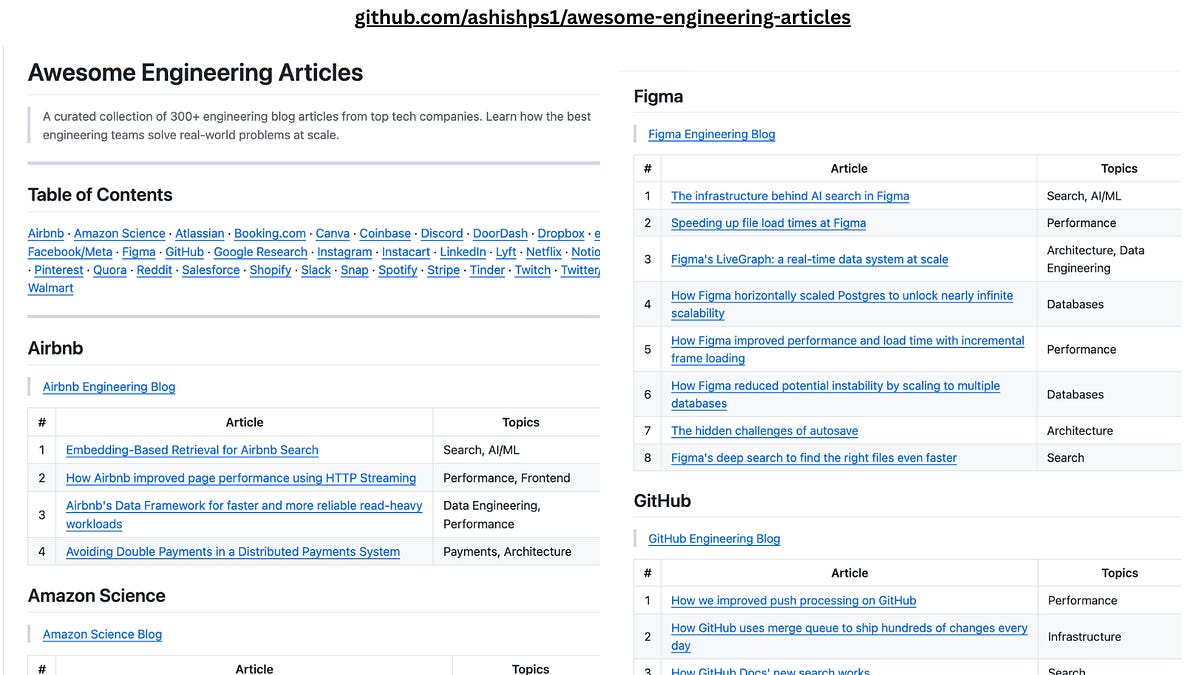Screen dimensions: 1200x675
Task: Open Figma's deep search article
Action: (814, 458)
